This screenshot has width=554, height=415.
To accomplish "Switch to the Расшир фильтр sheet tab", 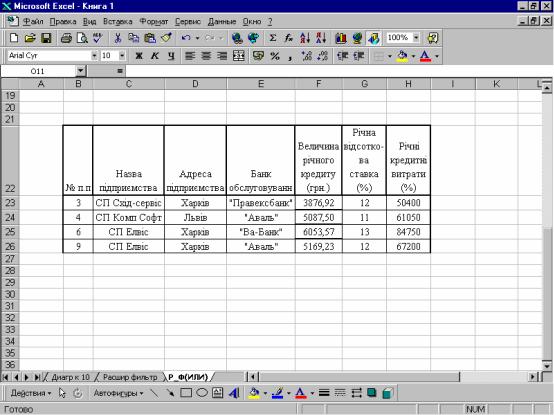I will 130,377.
